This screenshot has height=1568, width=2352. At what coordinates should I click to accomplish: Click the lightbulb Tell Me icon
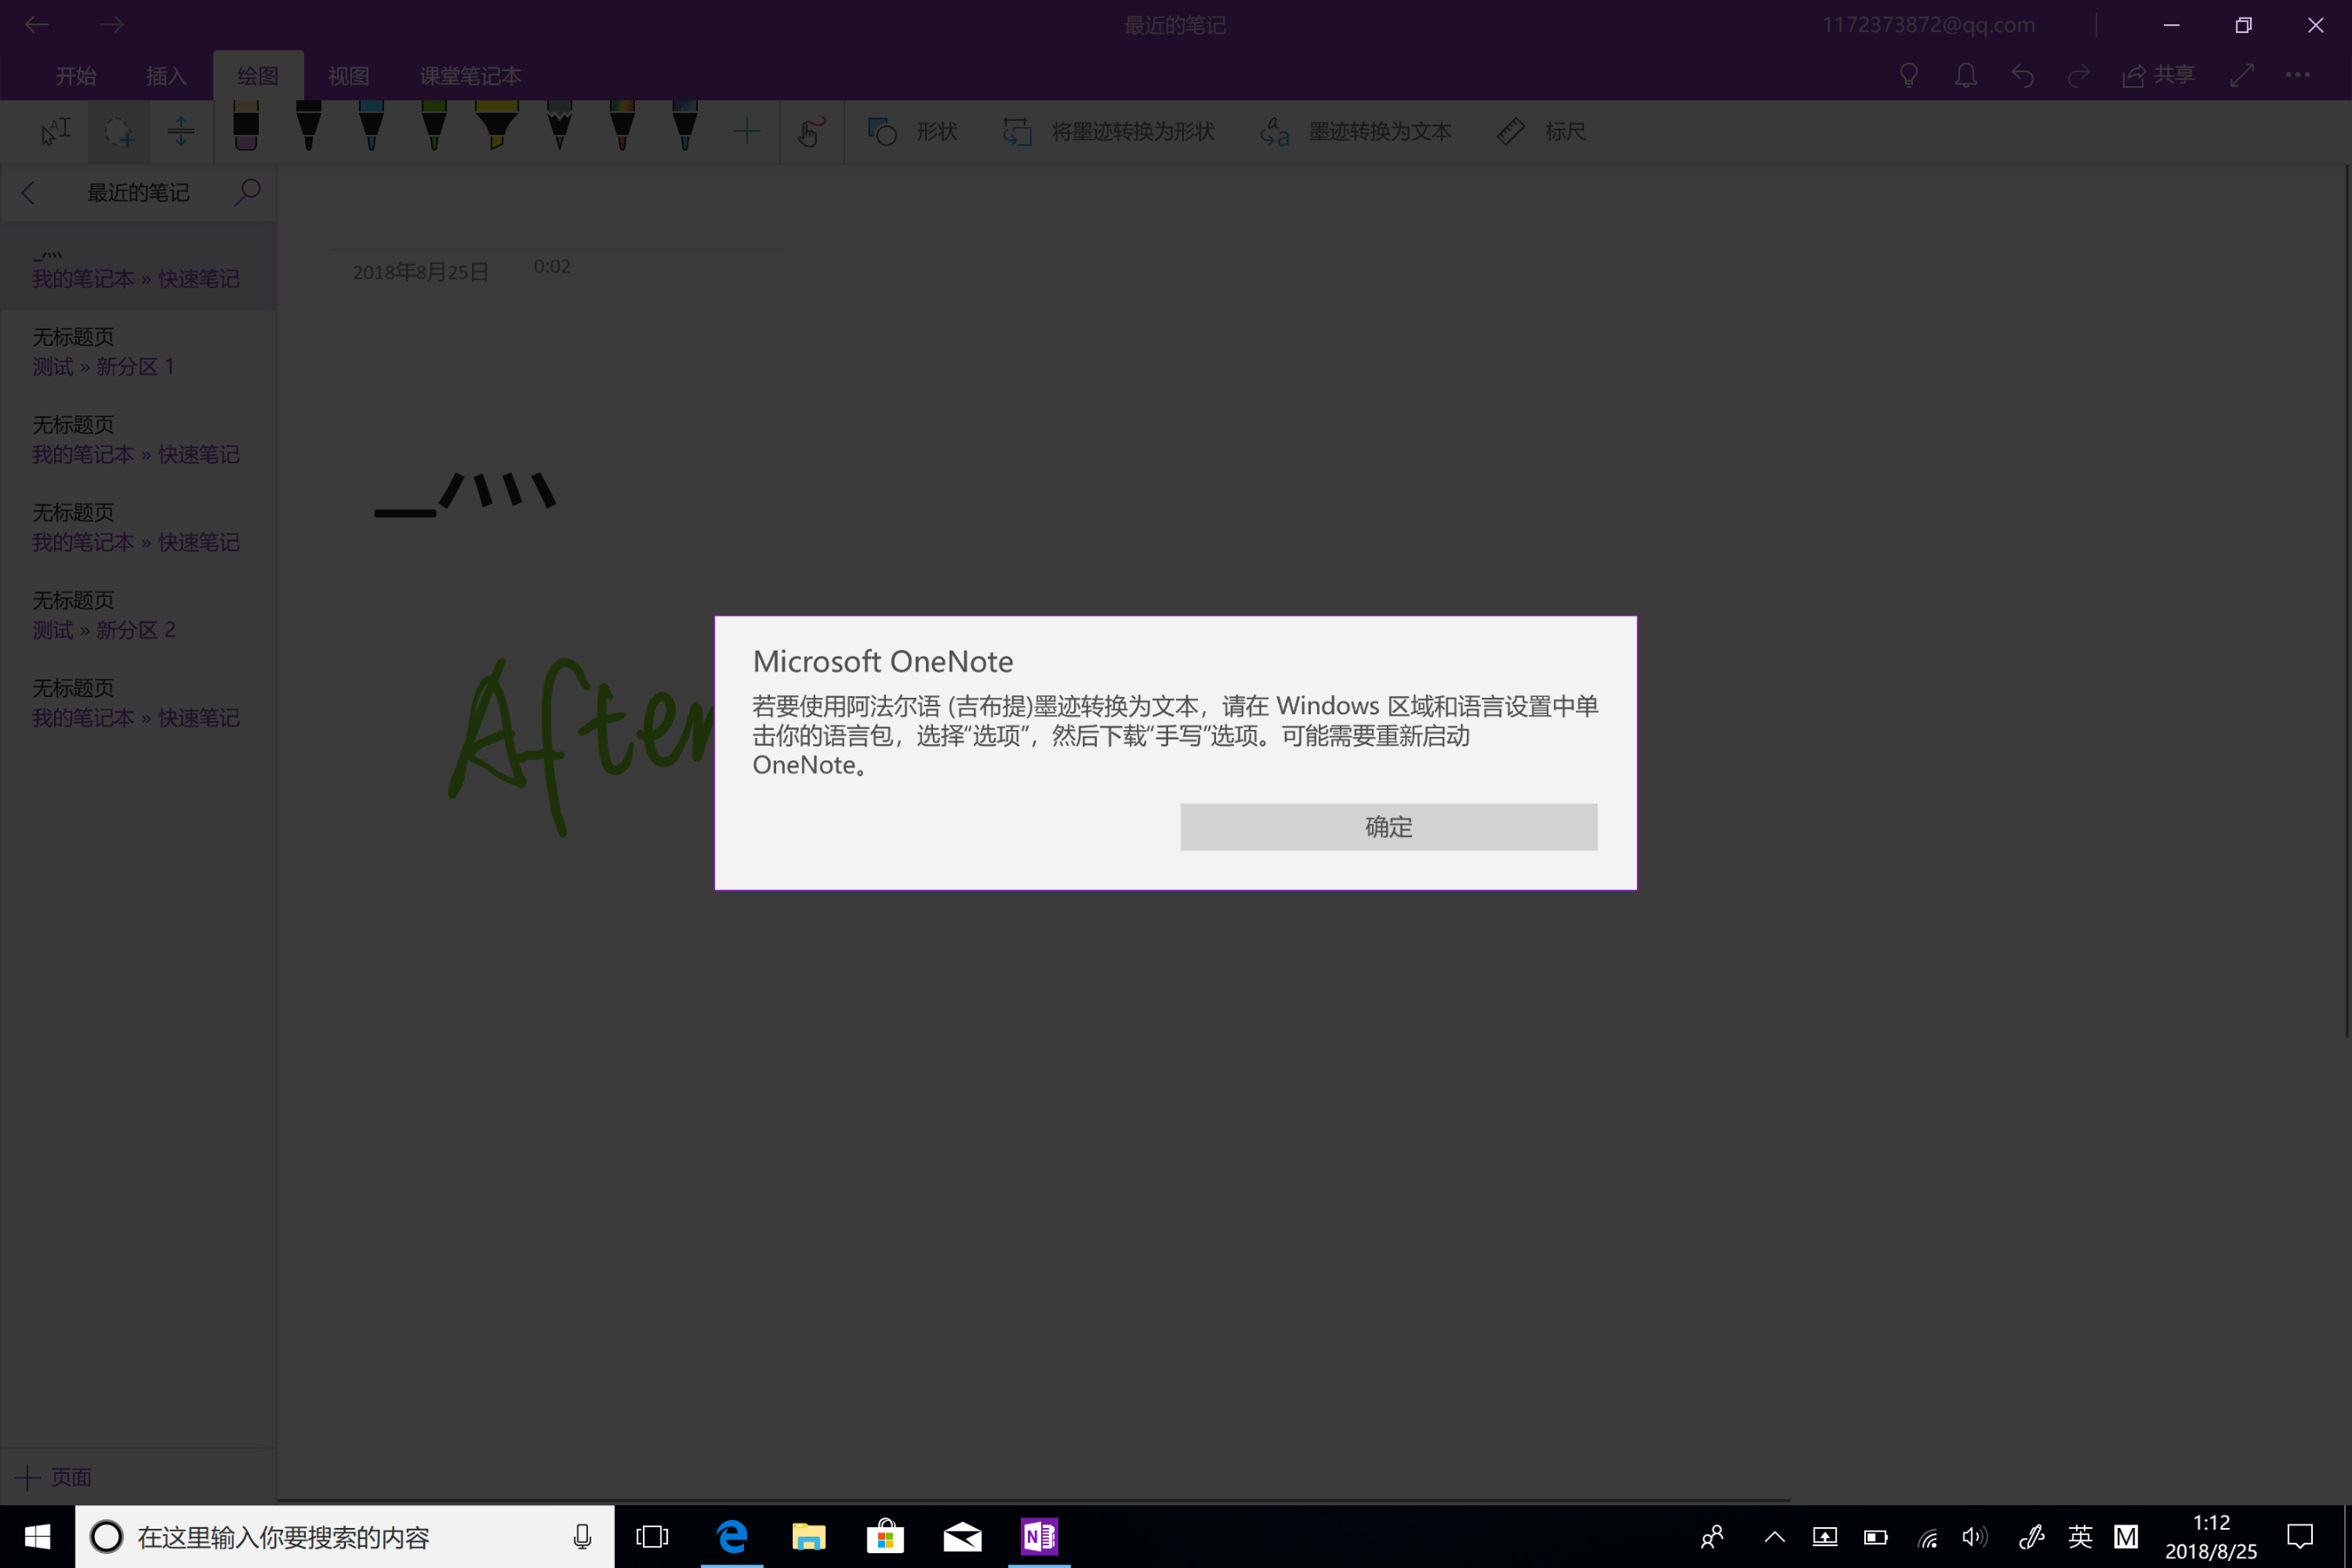(1909, 76)
